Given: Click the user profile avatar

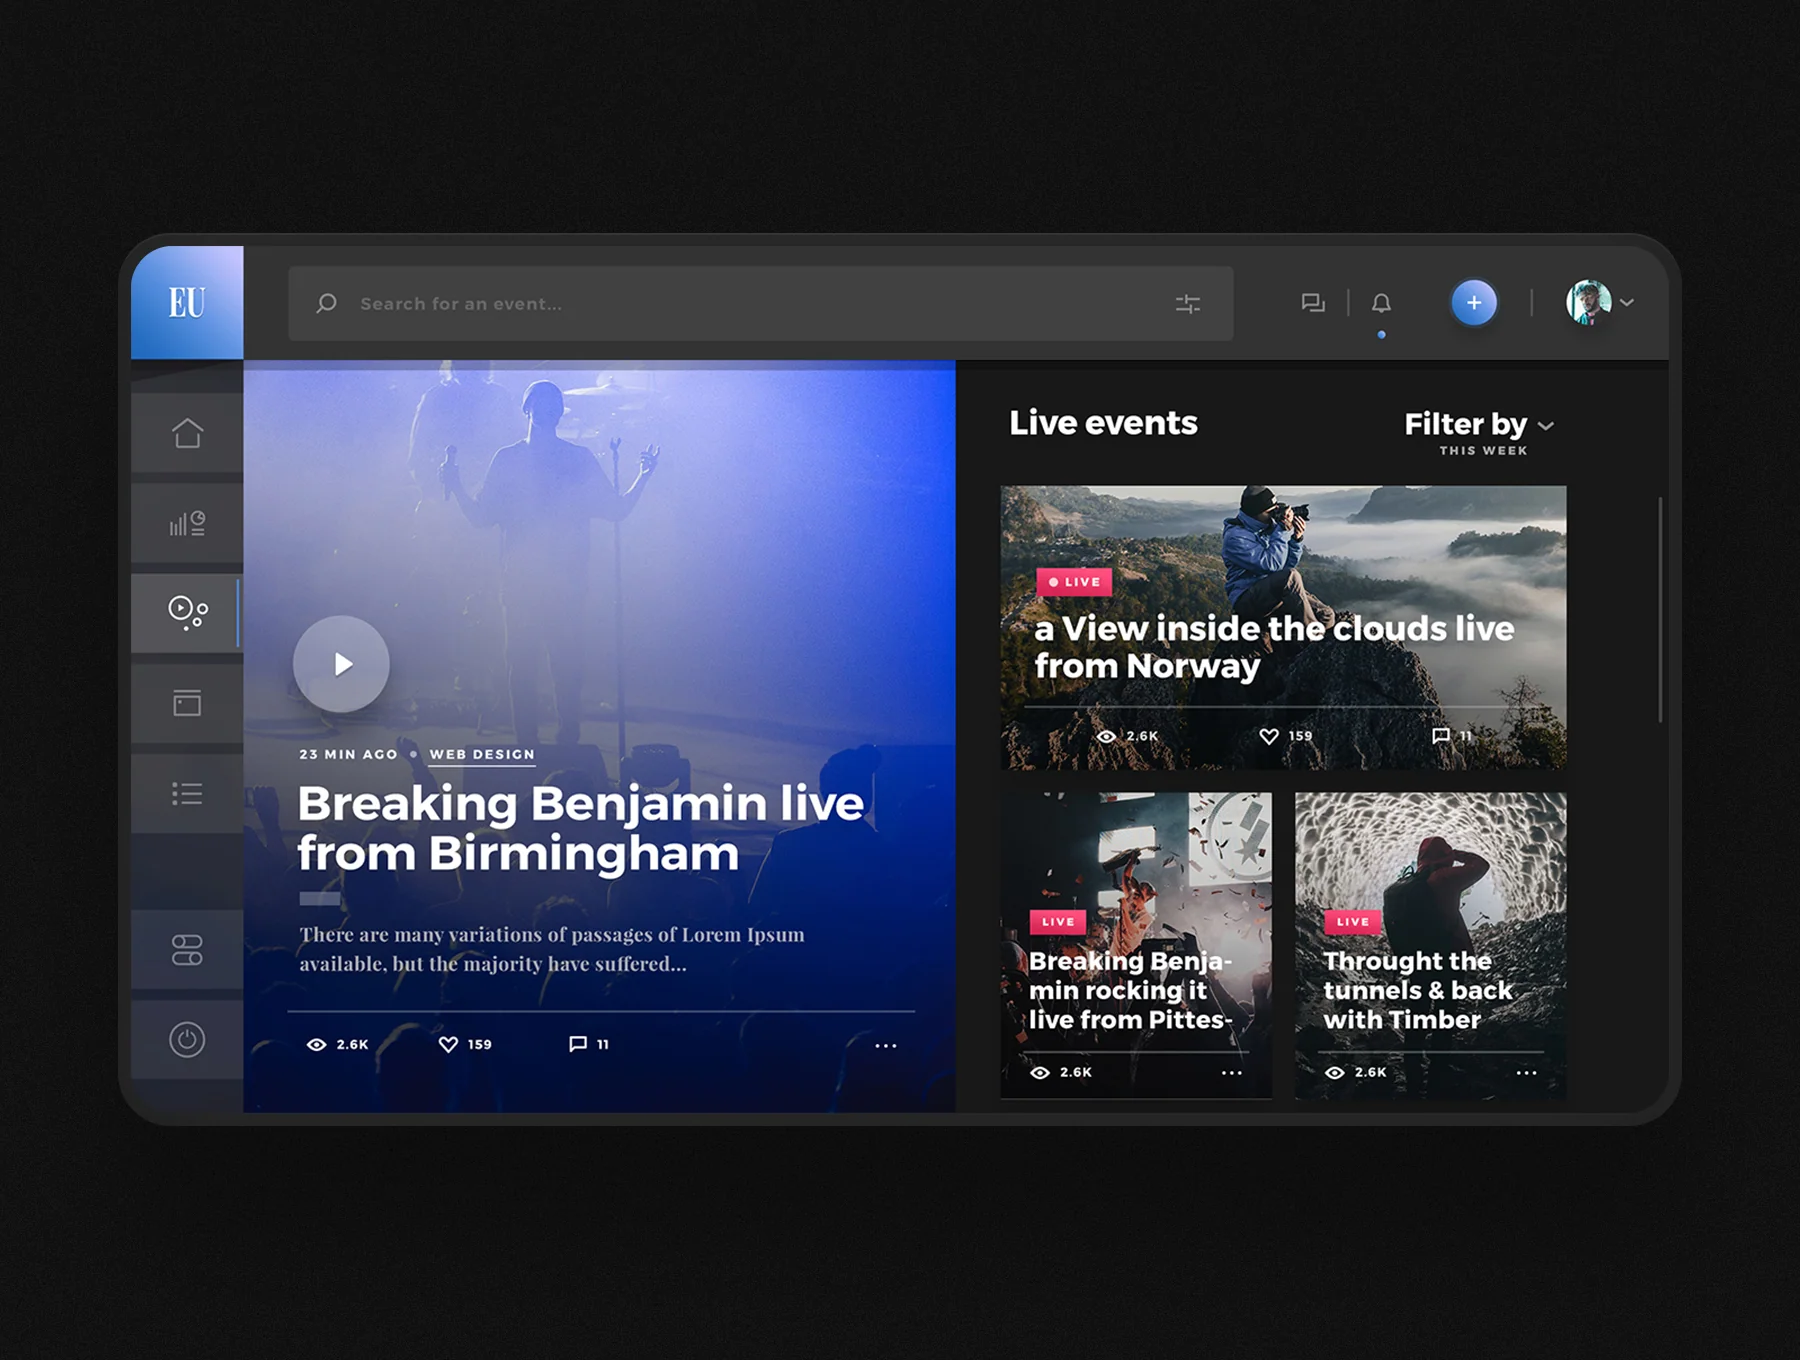Looking at the screenshot, I should pos(1589,302).
